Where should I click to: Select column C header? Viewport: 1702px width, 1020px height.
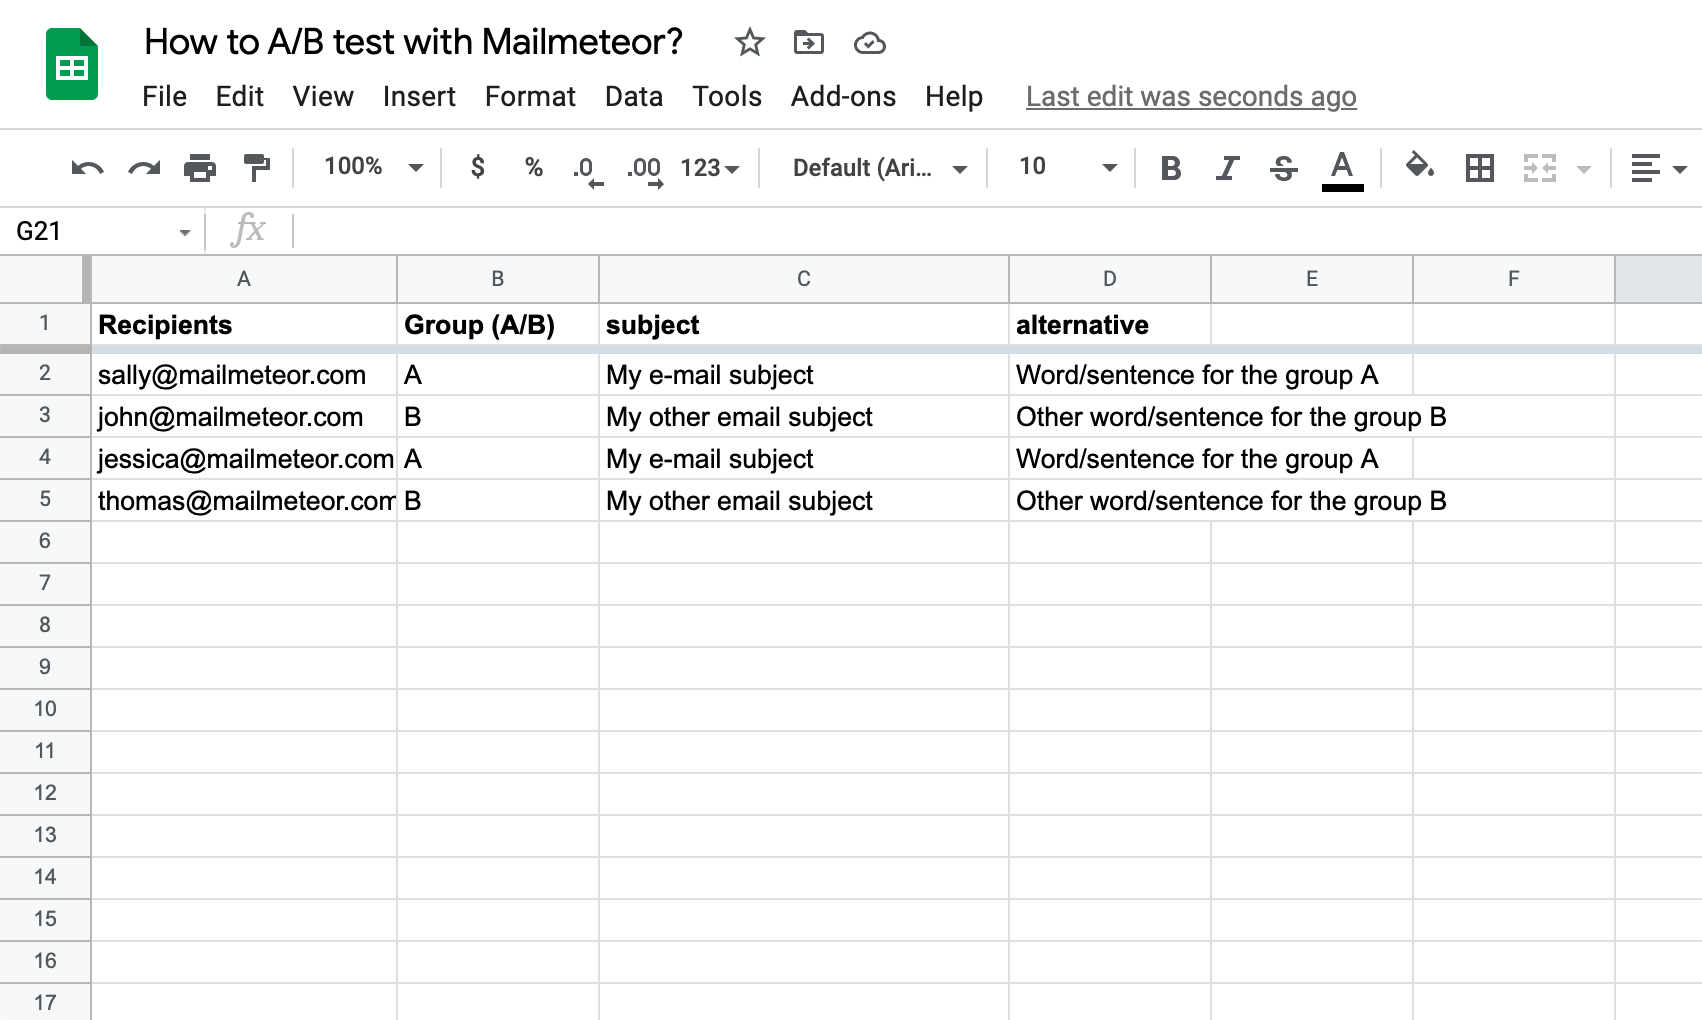coord(804,279)
